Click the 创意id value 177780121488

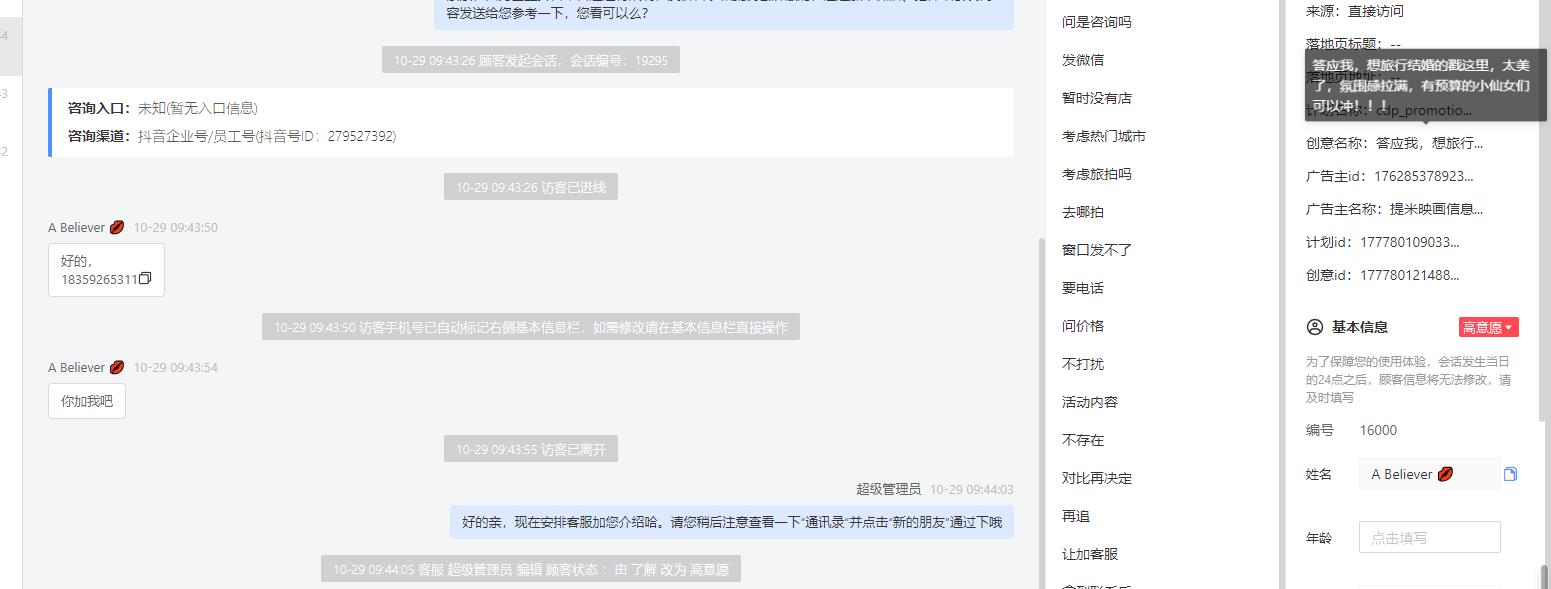tap(1410, 275)
